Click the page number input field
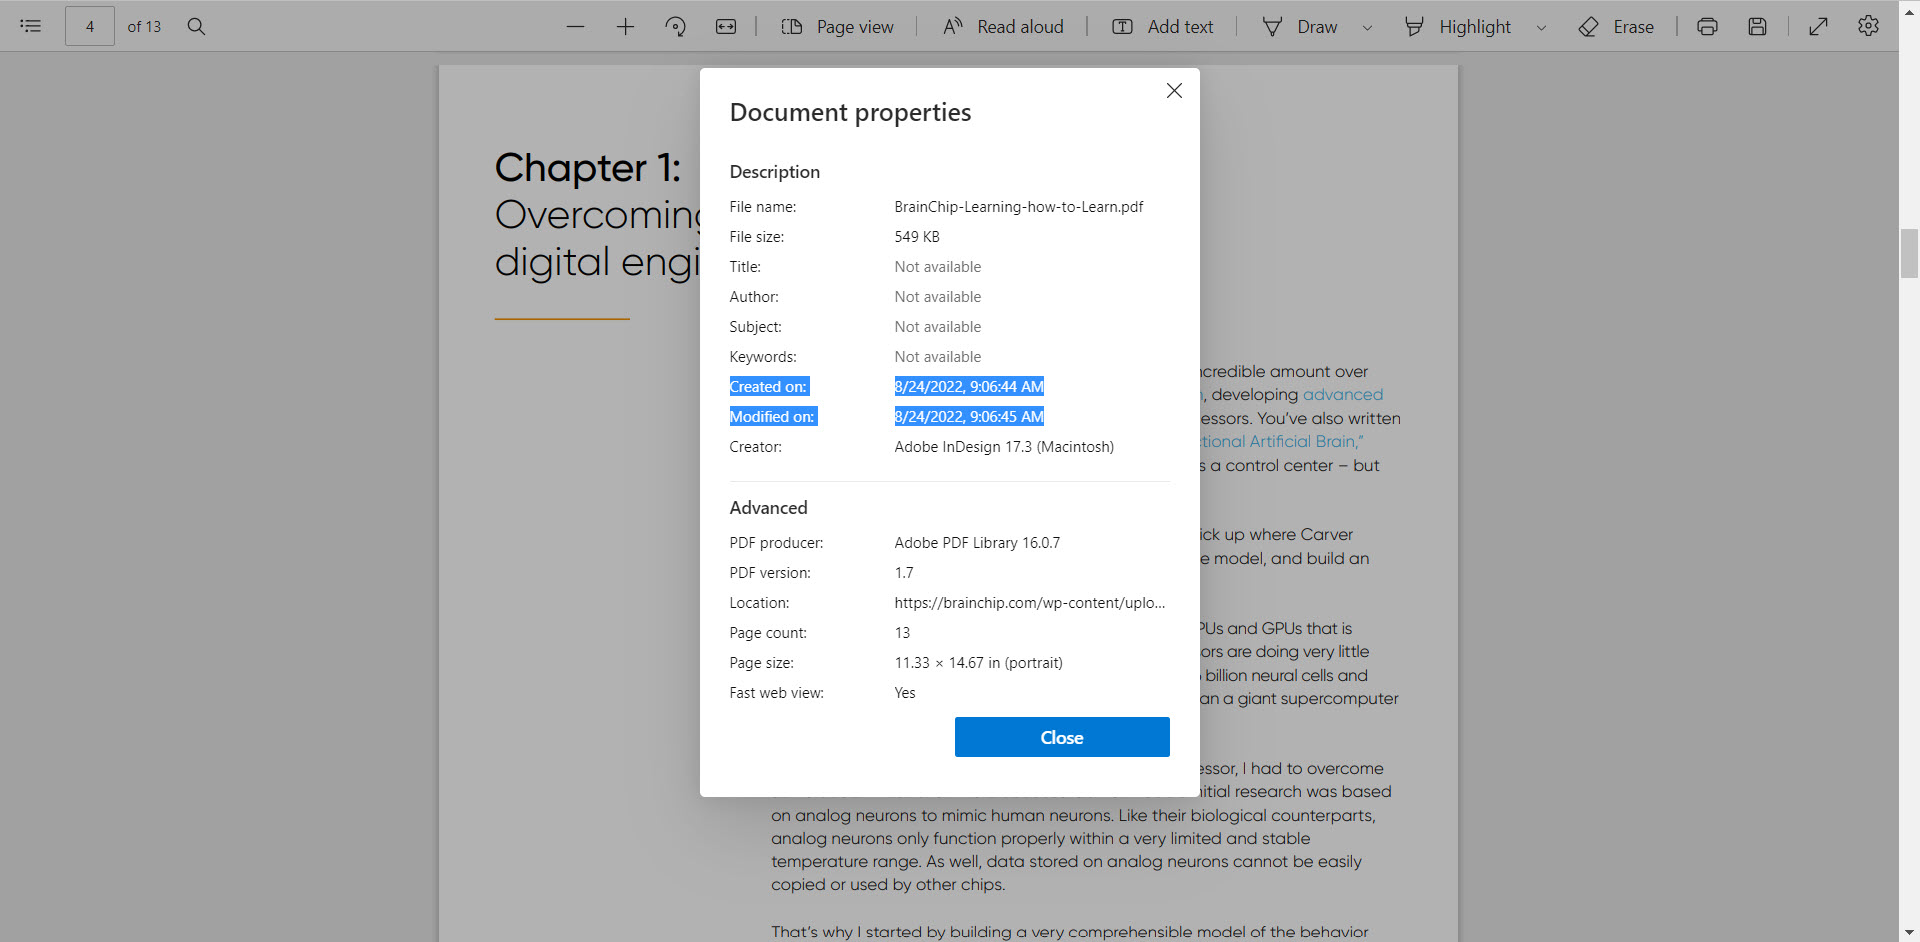Image resolution: width=1920 pixels, height=942 pixels. pyautogui.click(x=90, y=26)
